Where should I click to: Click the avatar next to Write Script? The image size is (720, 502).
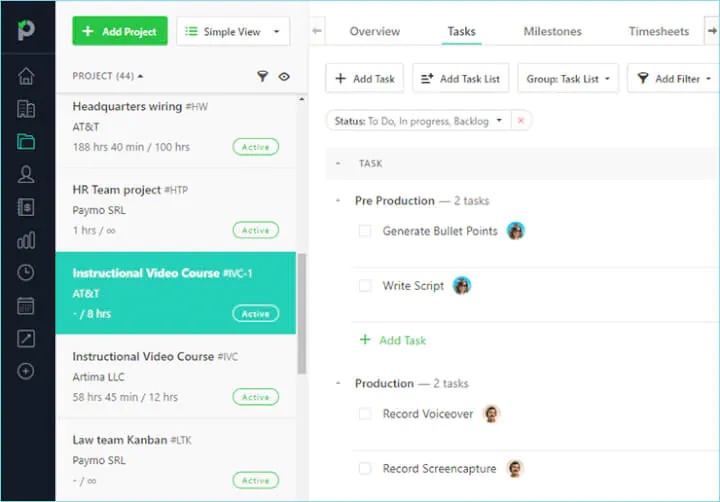[462, 286]
